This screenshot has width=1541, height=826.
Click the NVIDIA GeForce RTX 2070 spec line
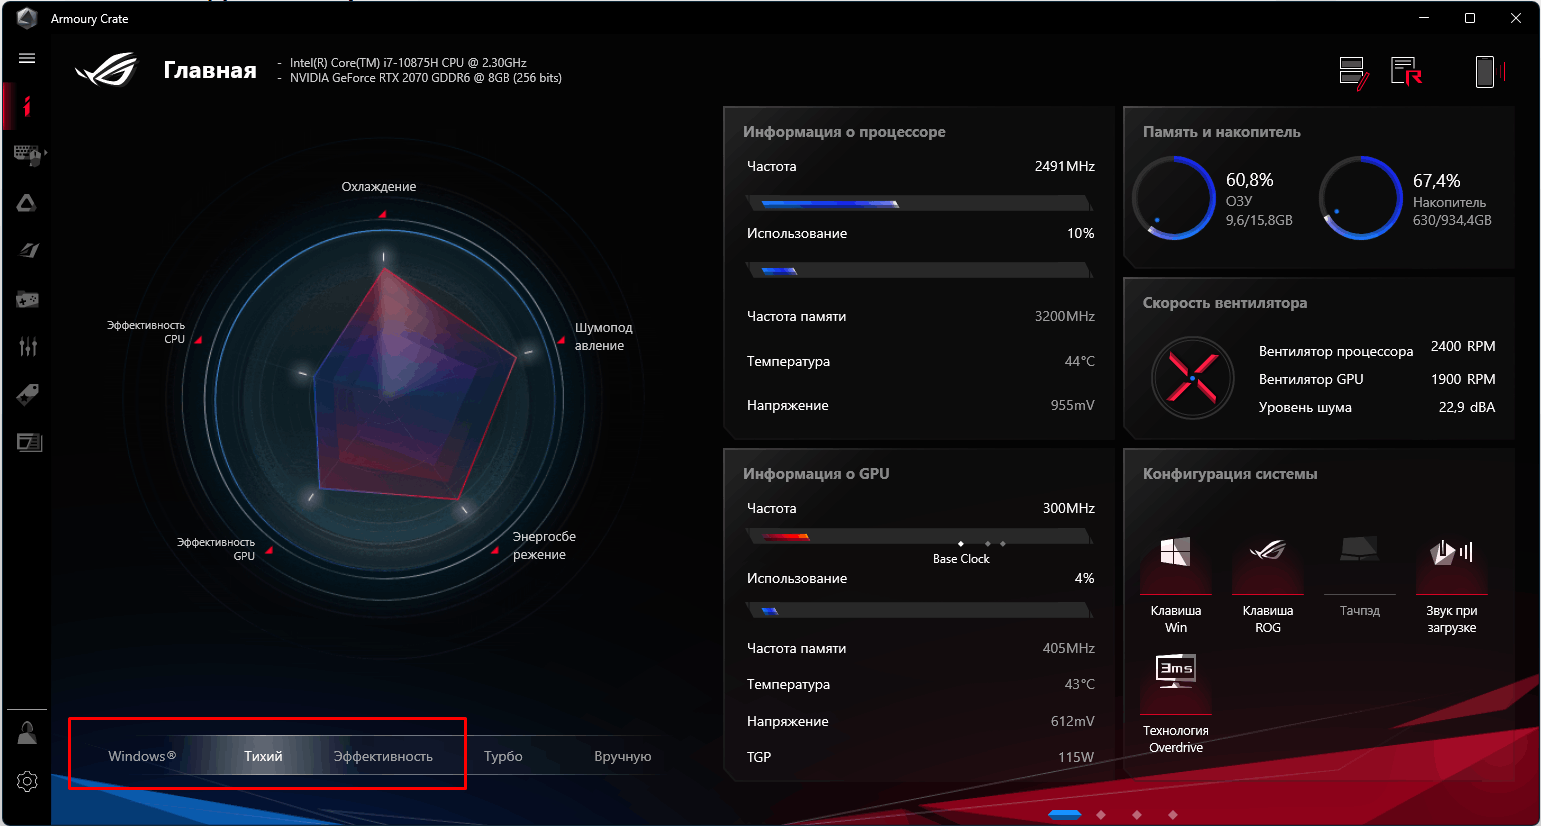point(425,78)
